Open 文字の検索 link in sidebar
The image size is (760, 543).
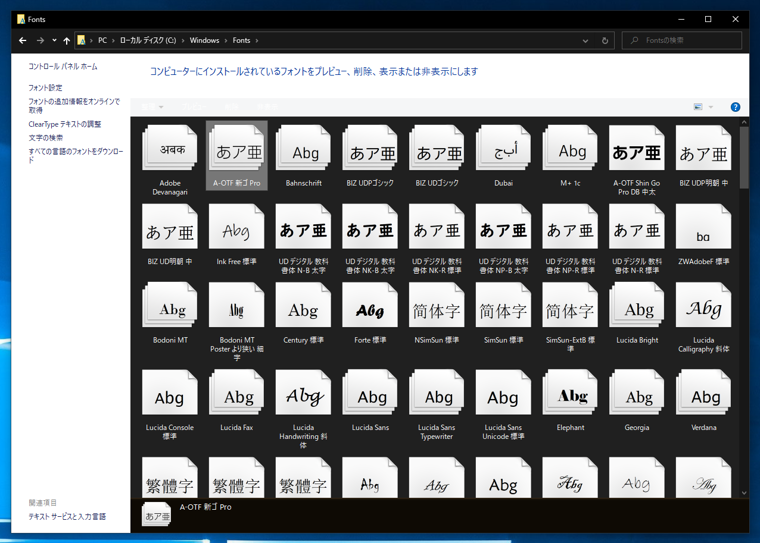46,138
